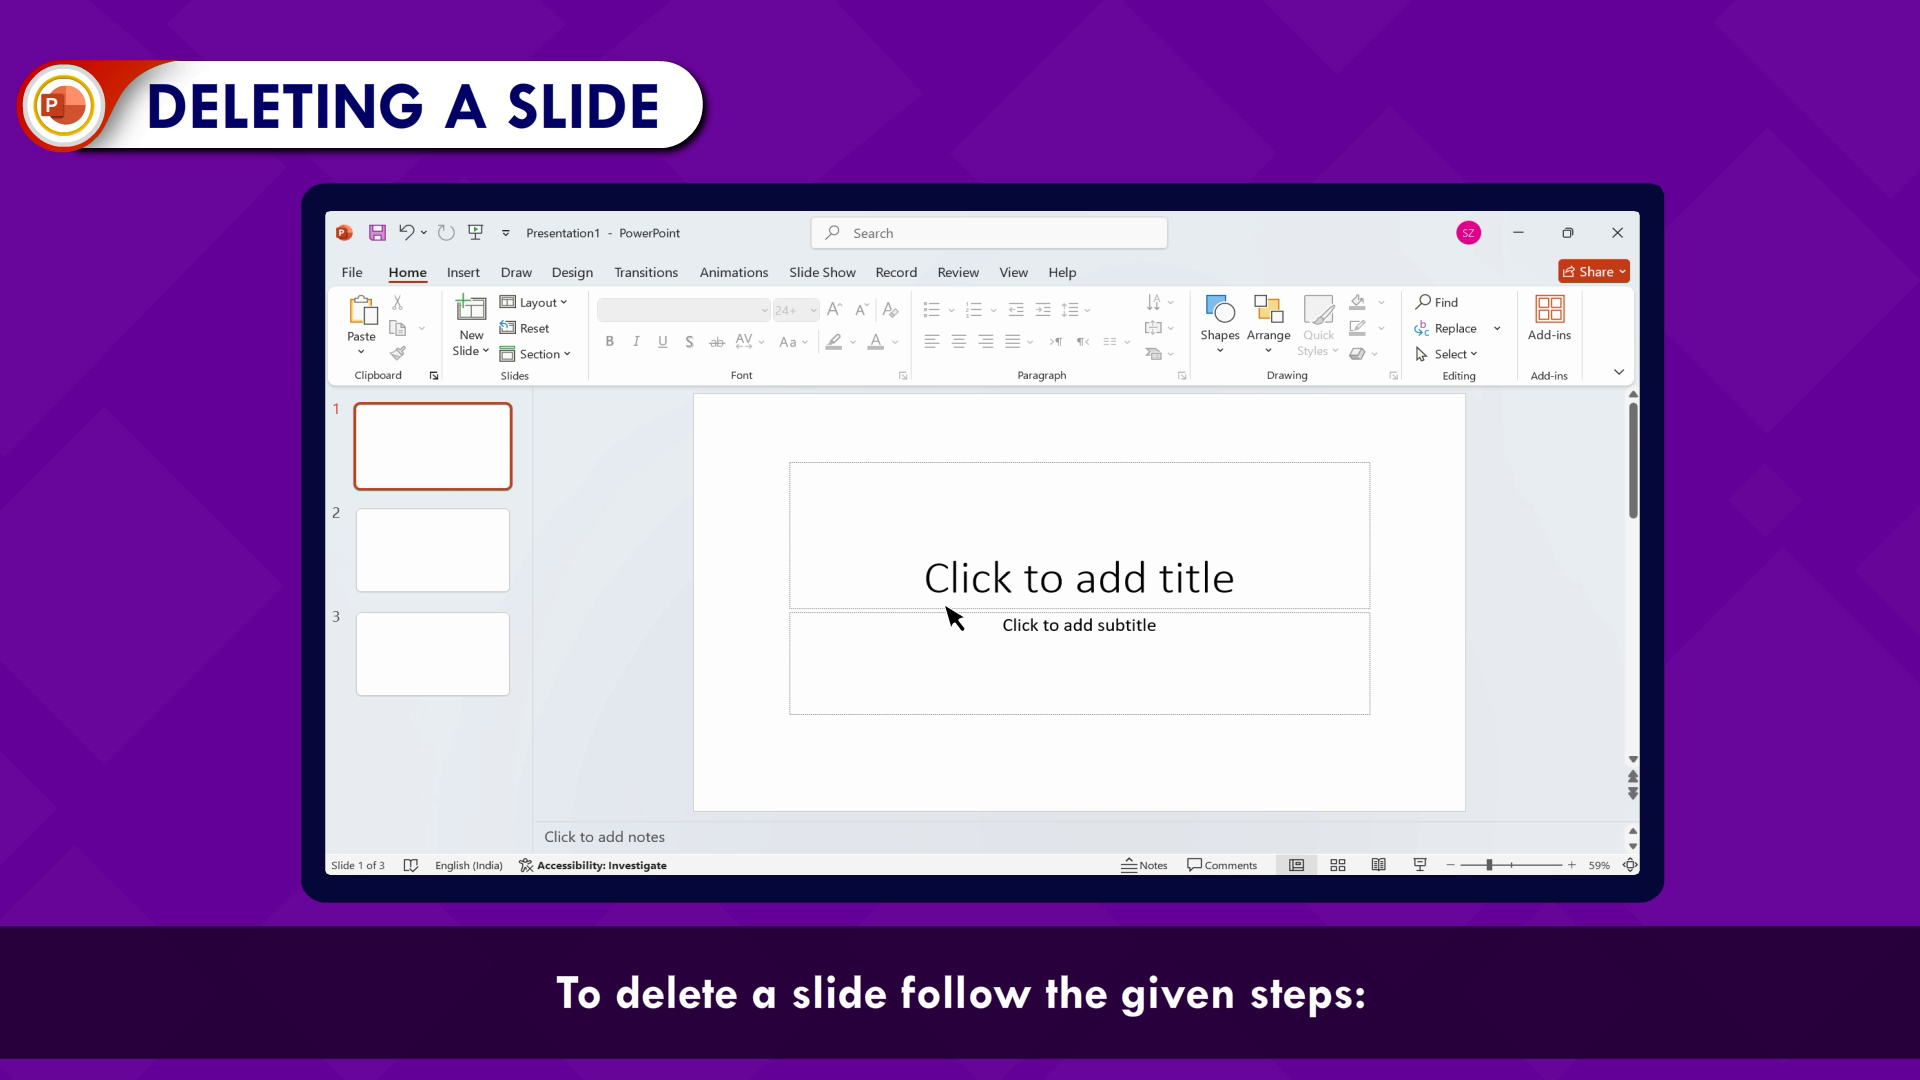This screenshot has width=1920, height=1080.
Task: Click the zoom slider handle
Action: (x=1489, y=865)
